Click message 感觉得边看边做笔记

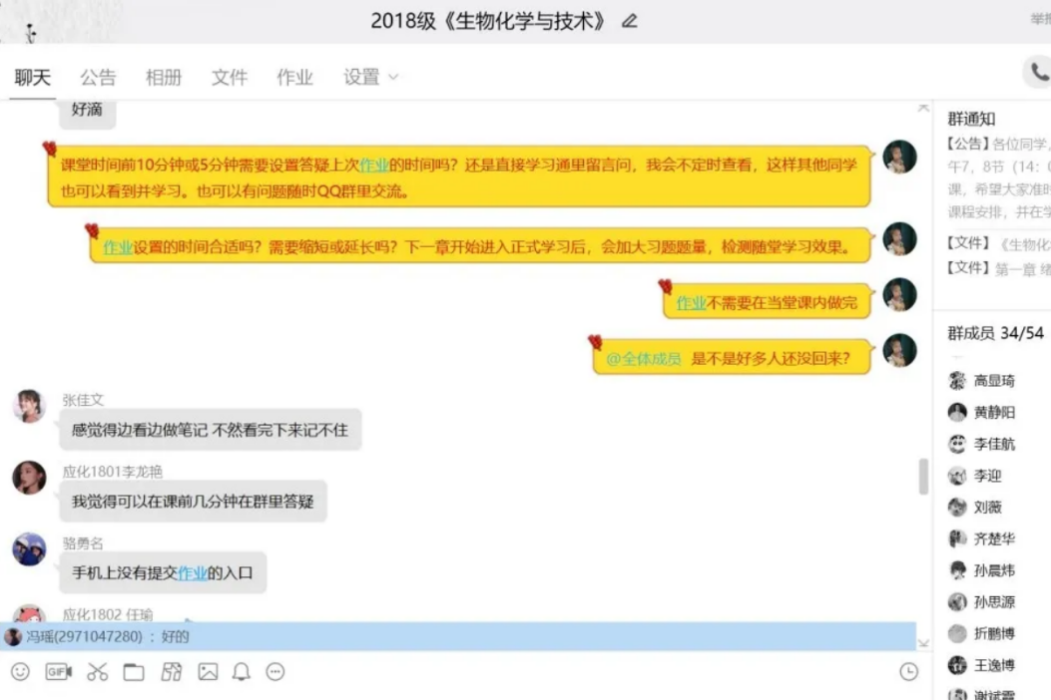coord(210,430)
